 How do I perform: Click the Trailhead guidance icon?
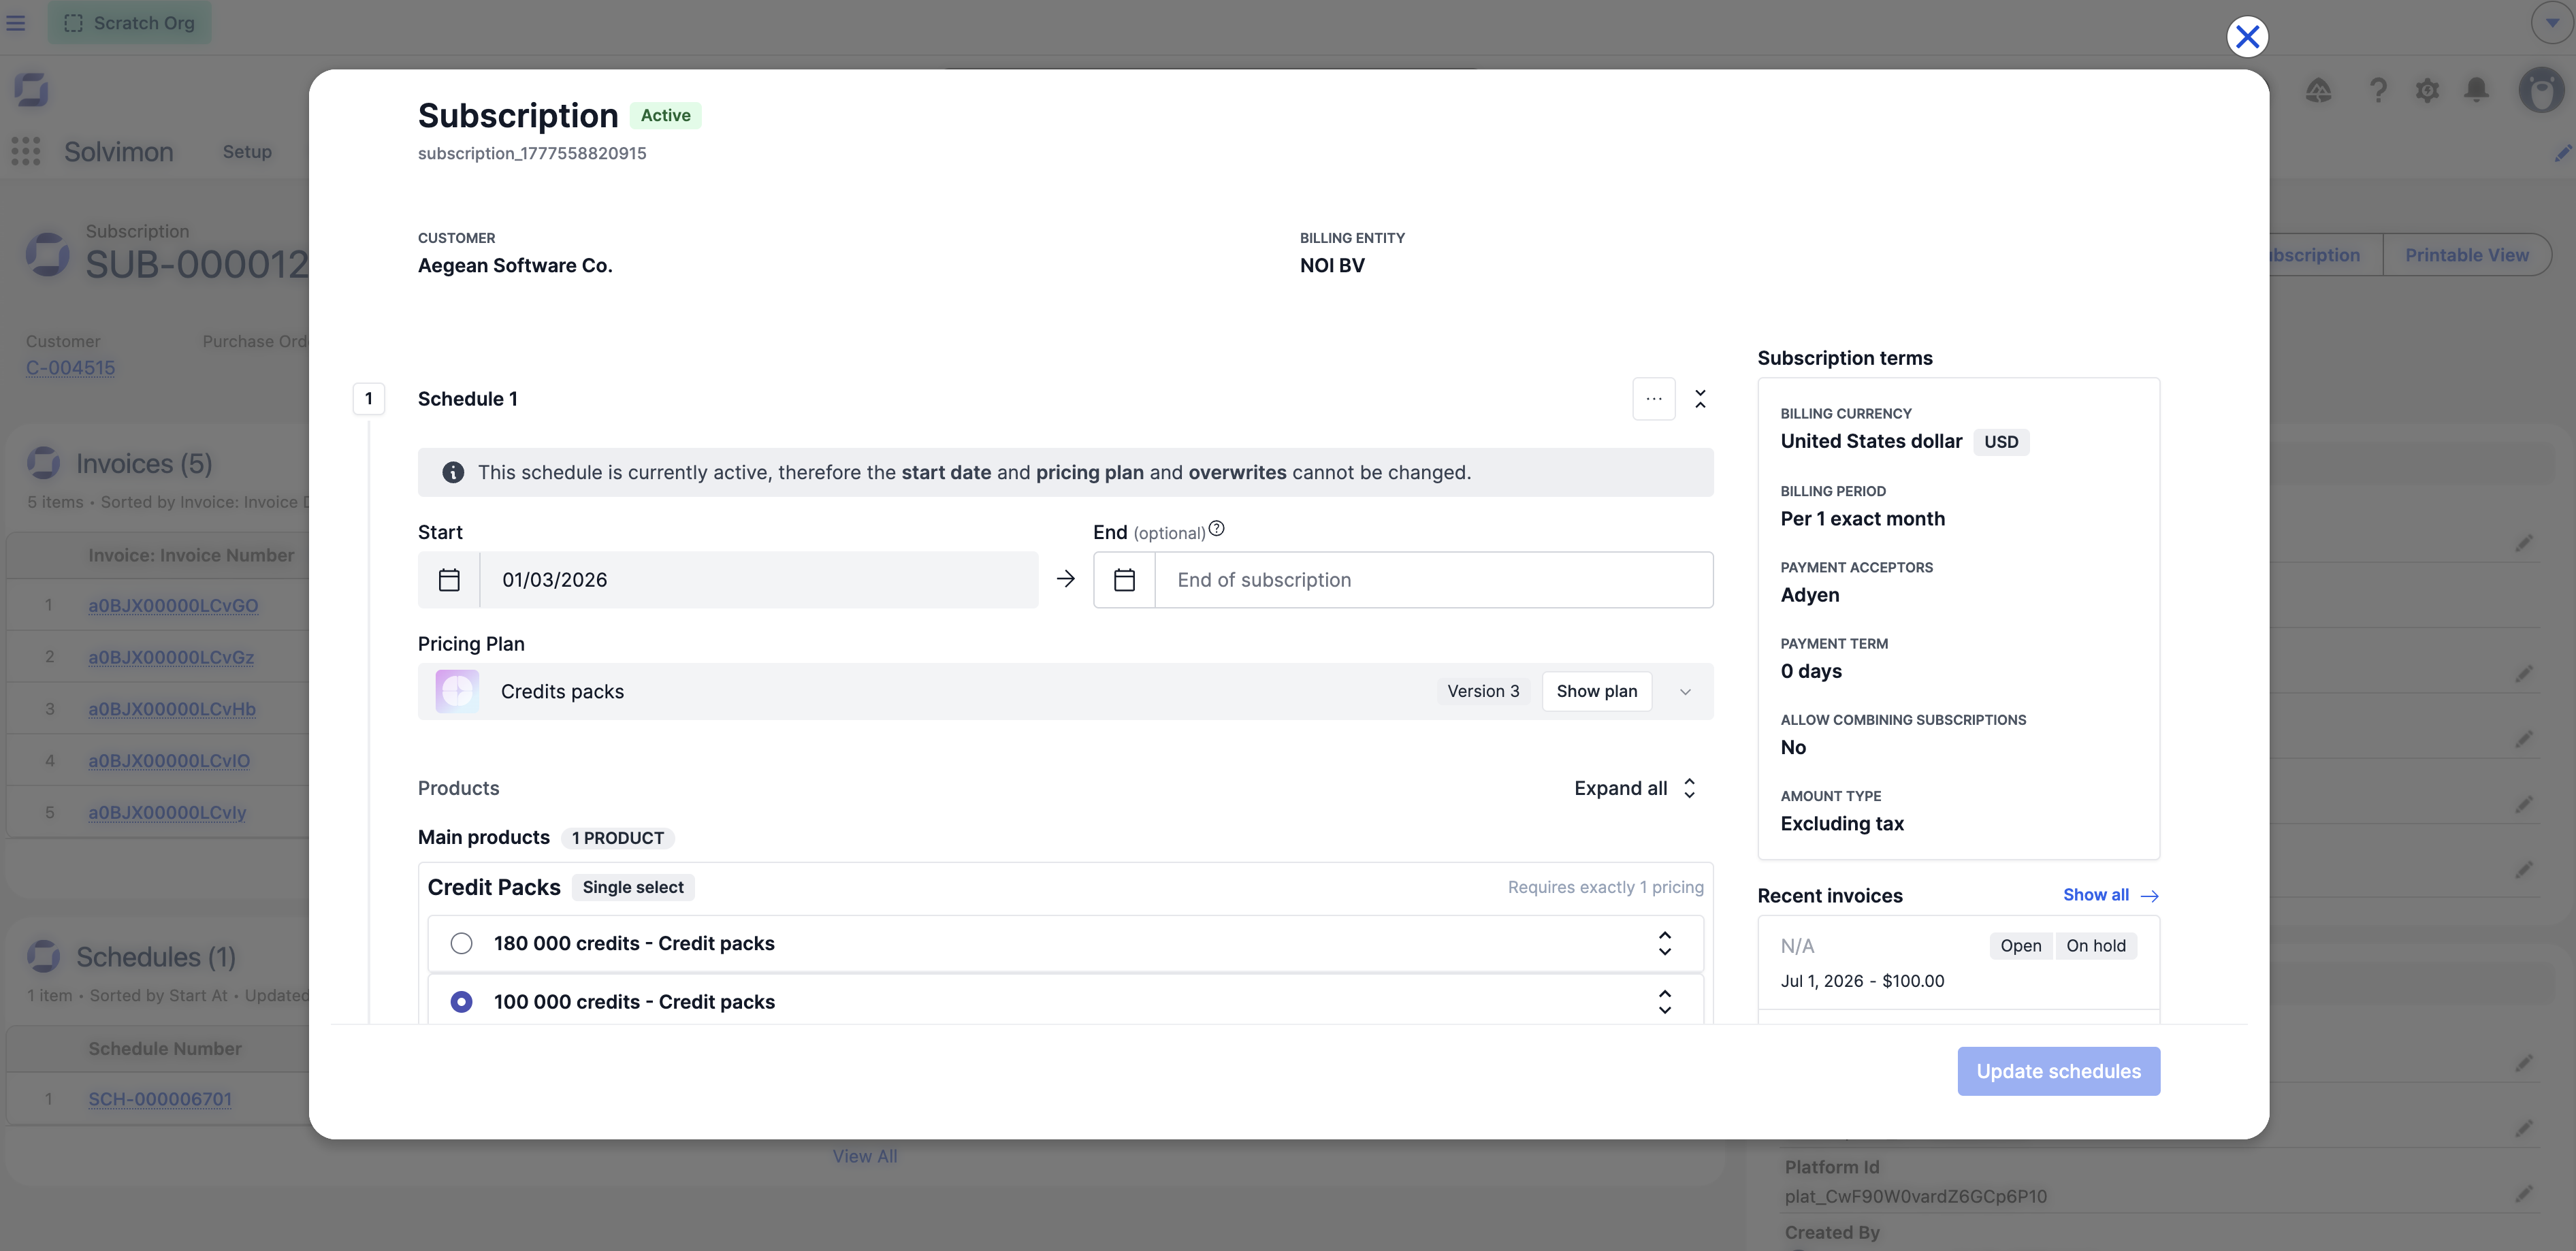(2319, 91)
